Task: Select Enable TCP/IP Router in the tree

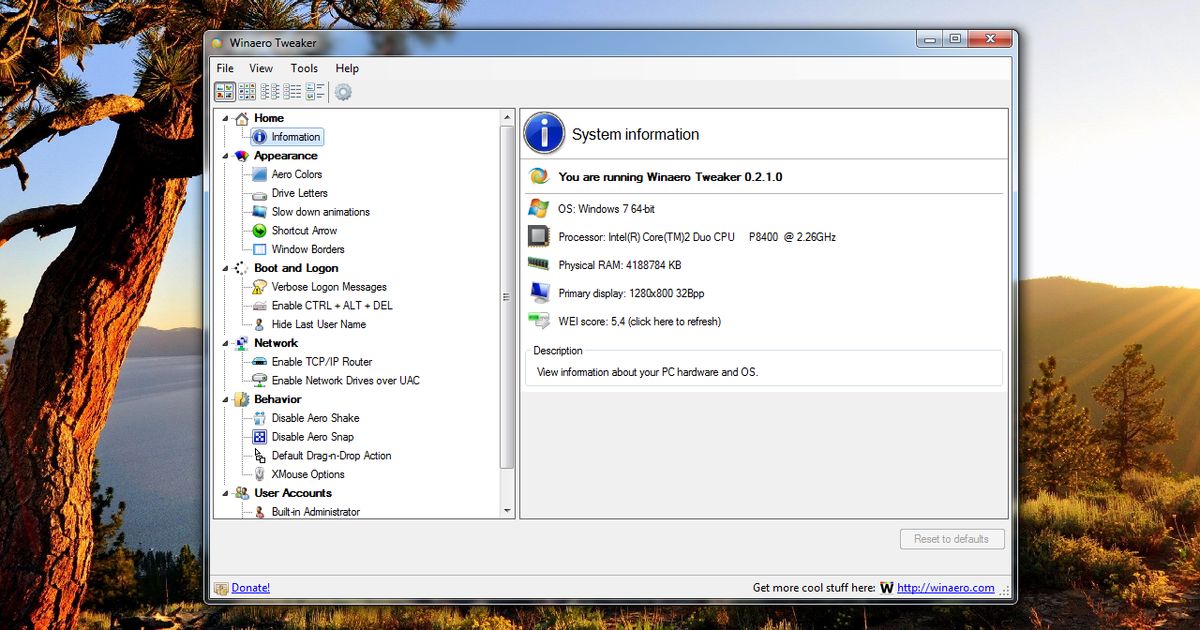Action: click(x=321, y=362)
